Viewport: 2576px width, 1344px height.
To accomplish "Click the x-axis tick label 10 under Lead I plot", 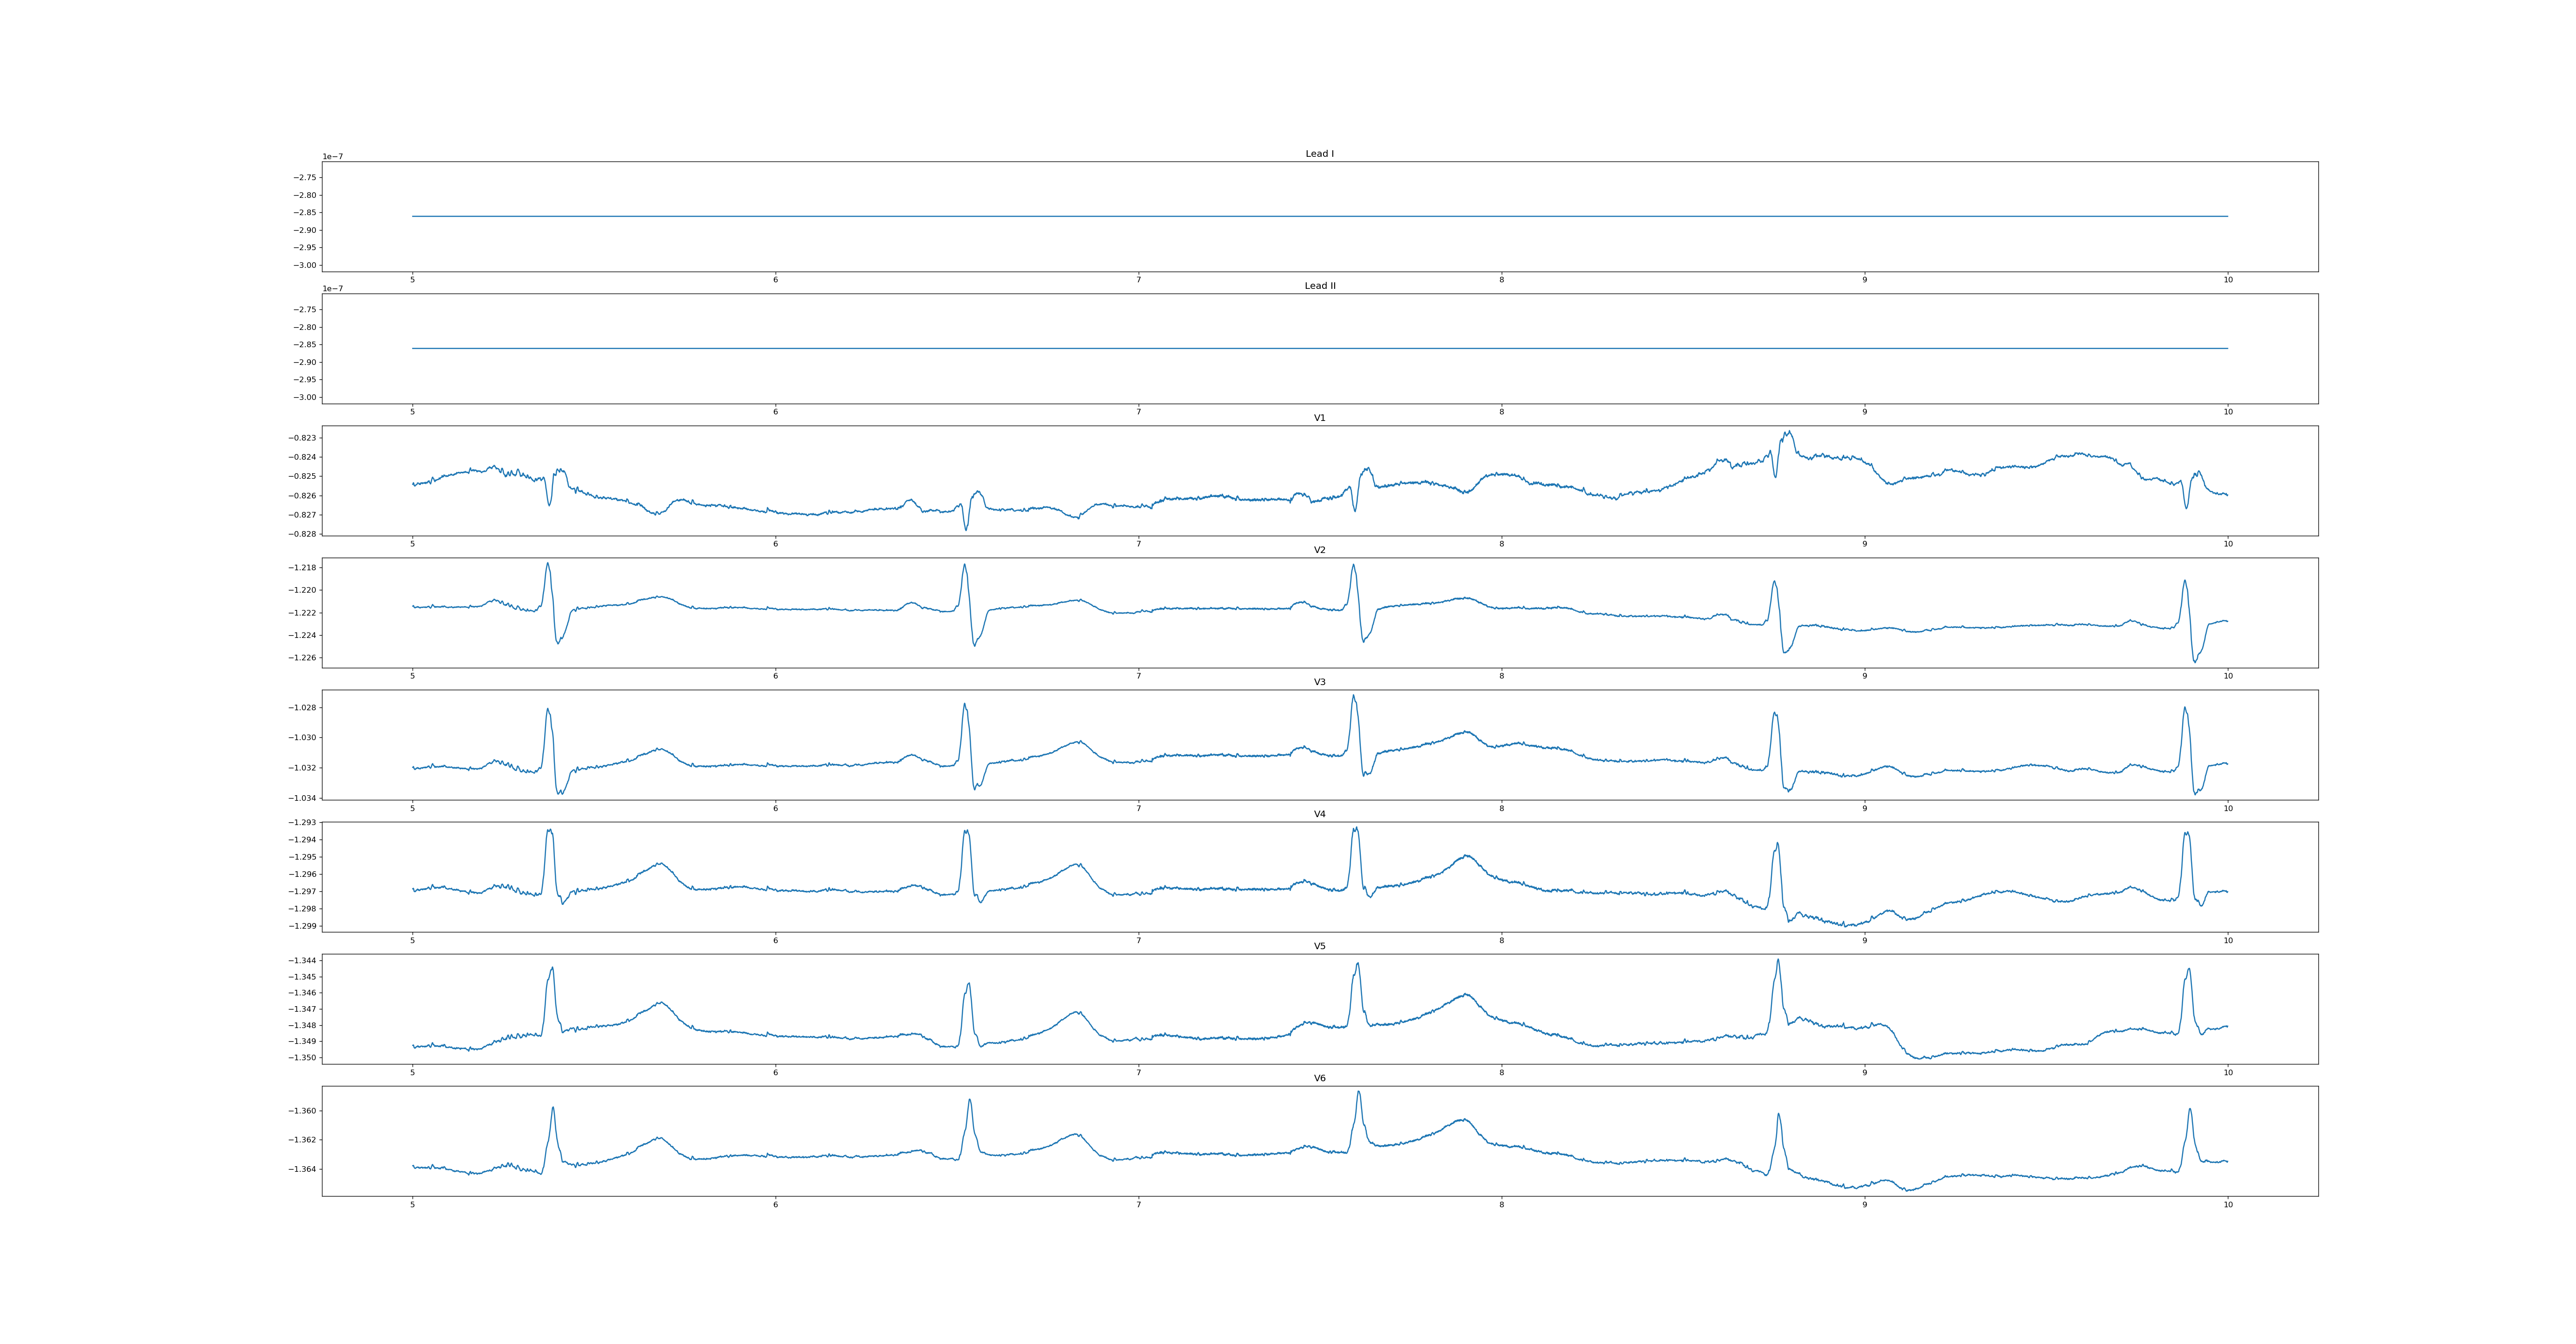I will 2227,280.
